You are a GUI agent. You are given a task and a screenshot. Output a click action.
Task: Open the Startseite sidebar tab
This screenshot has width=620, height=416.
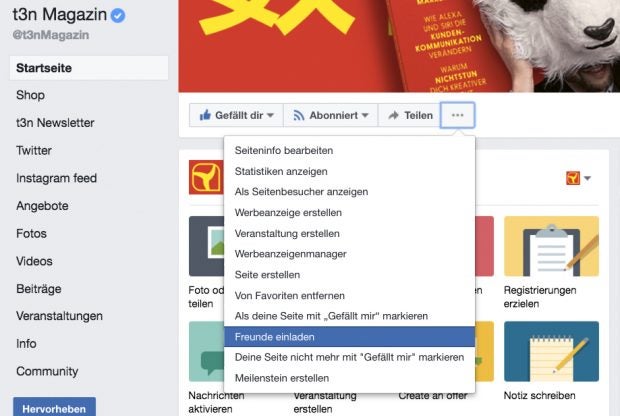coord(89,68)
